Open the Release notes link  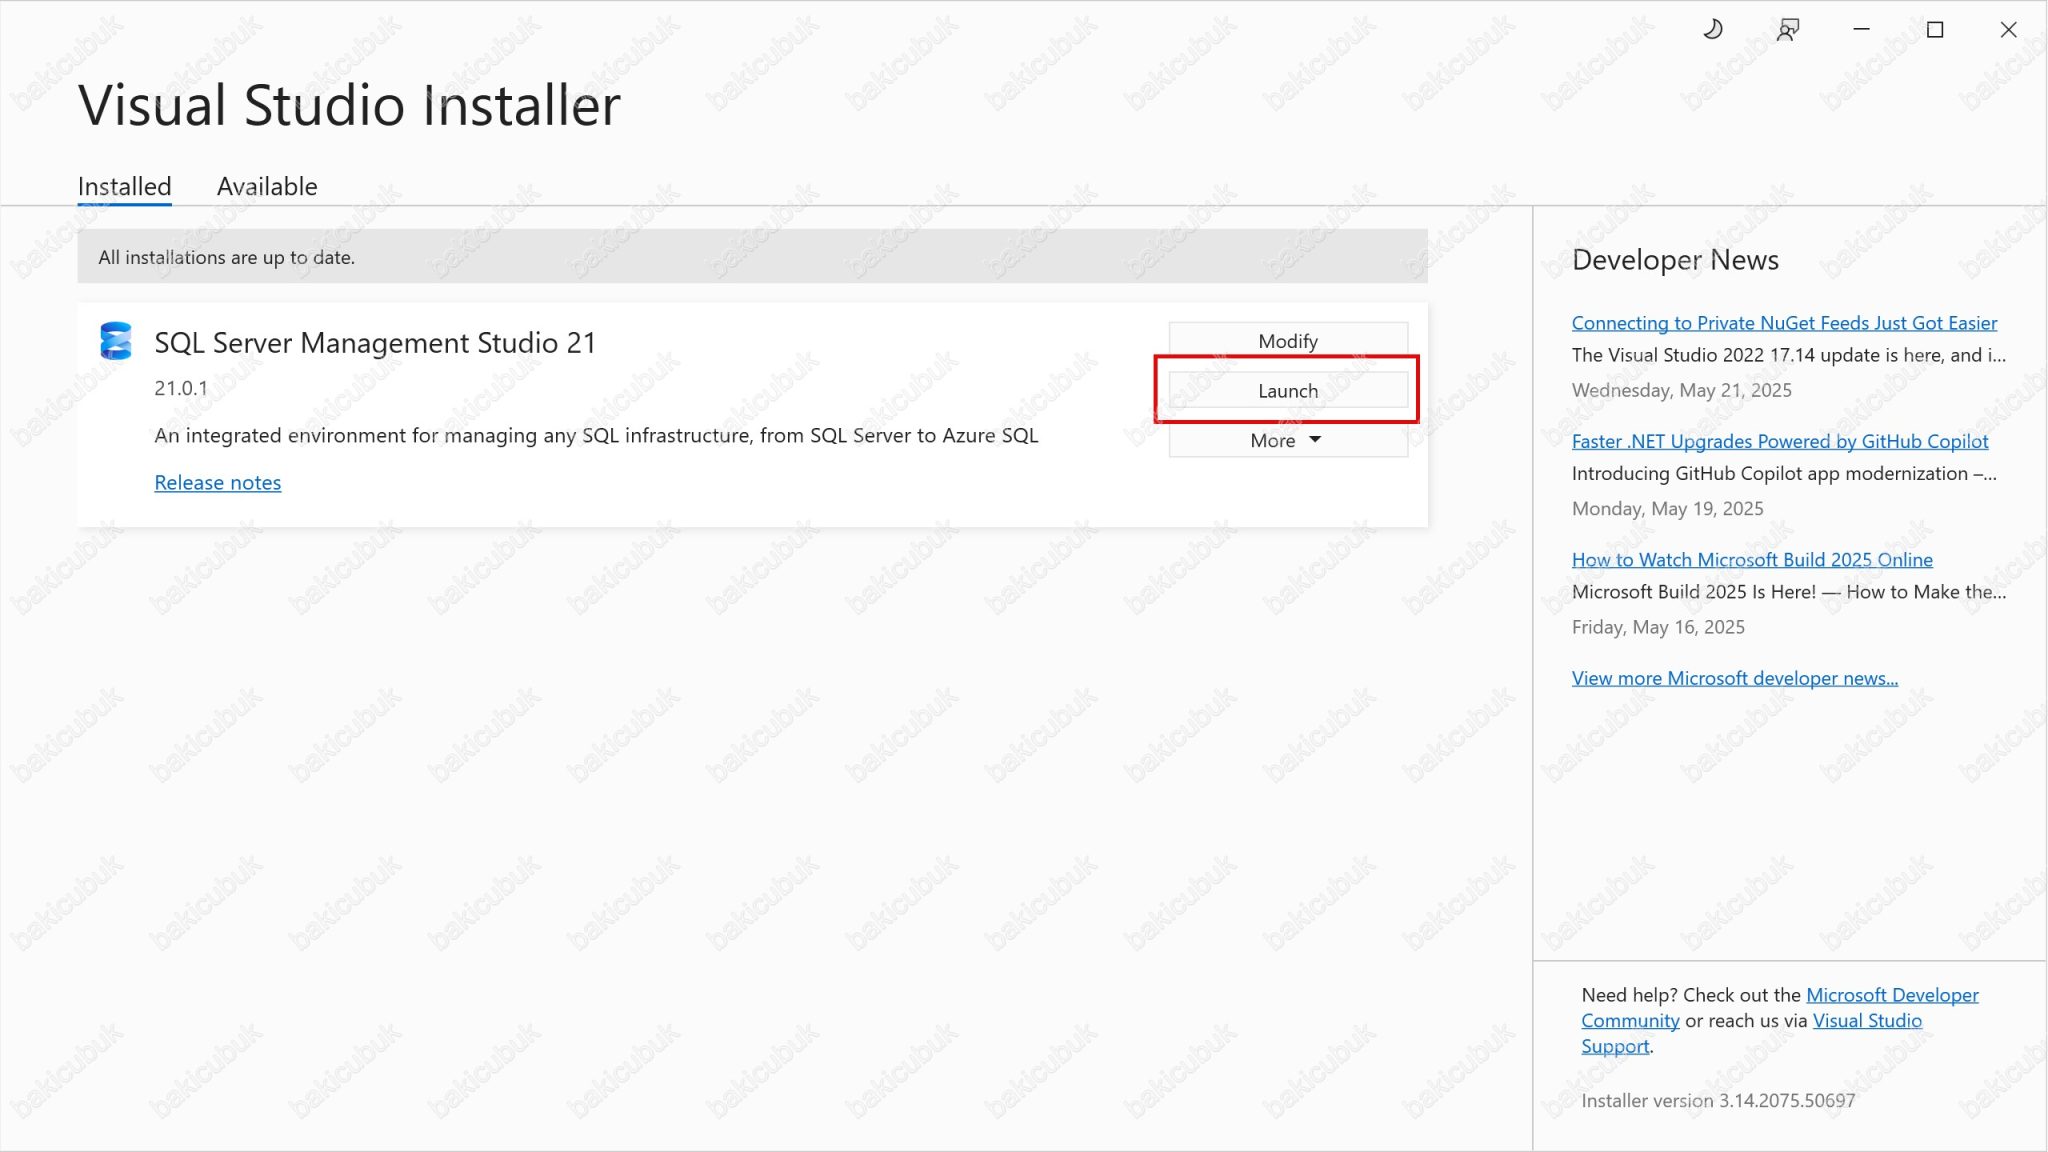(x=217, y=482)
